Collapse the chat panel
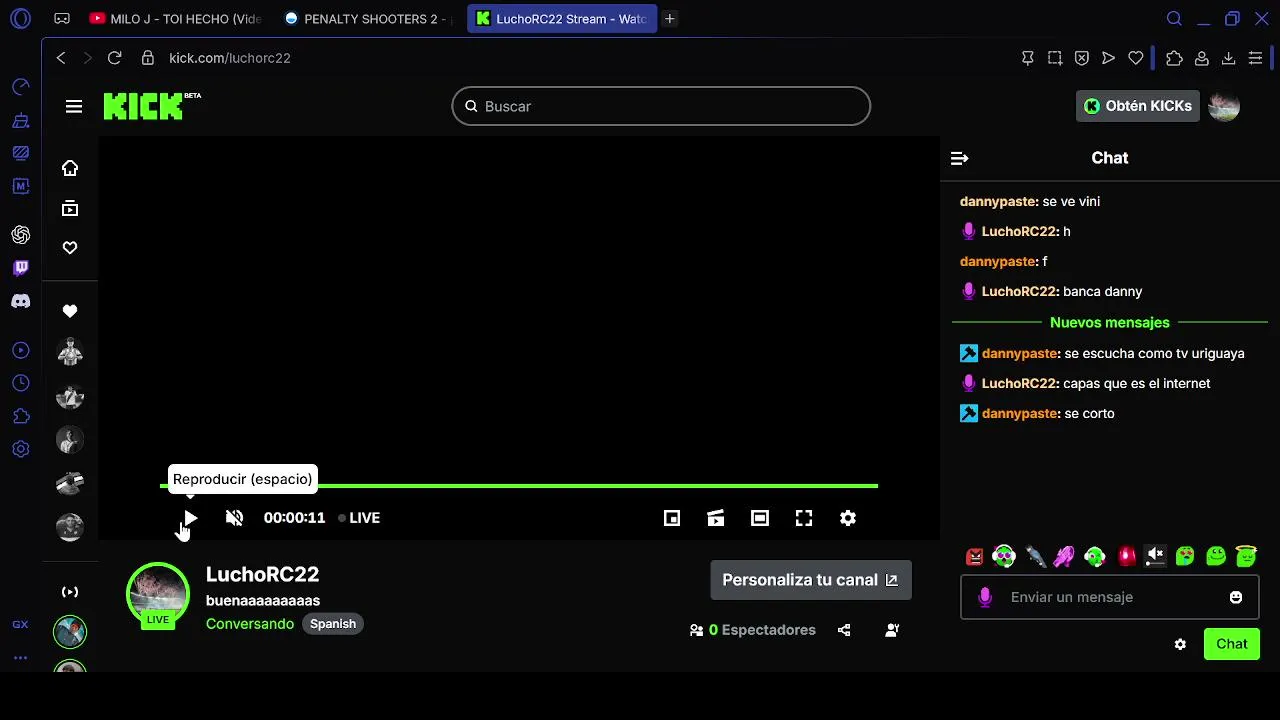 click(959, 158)
